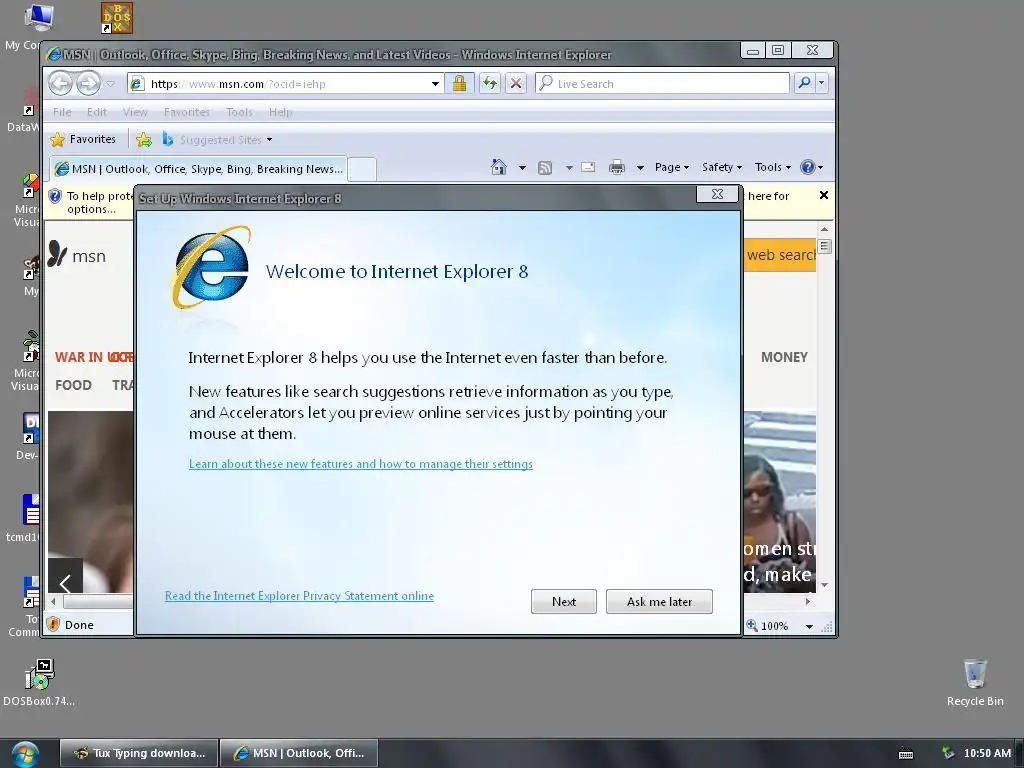This screenshot has height=768, width=1024.
Task: Close the yellow information bar
Action: coord(824,195)
